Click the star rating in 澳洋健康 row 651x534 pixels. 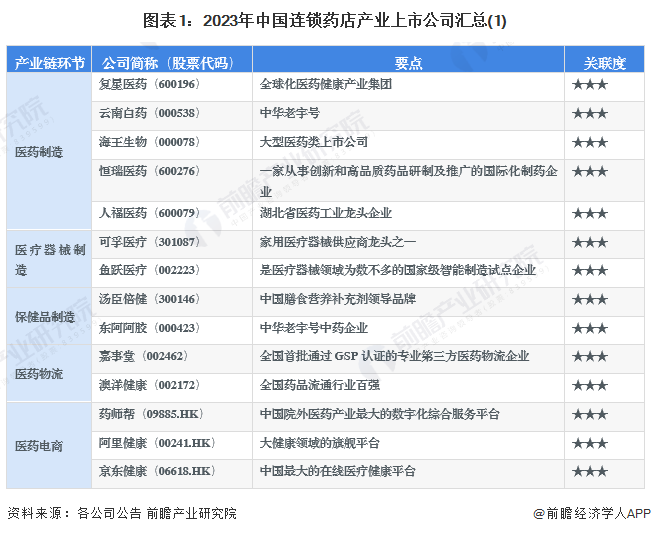590,386
